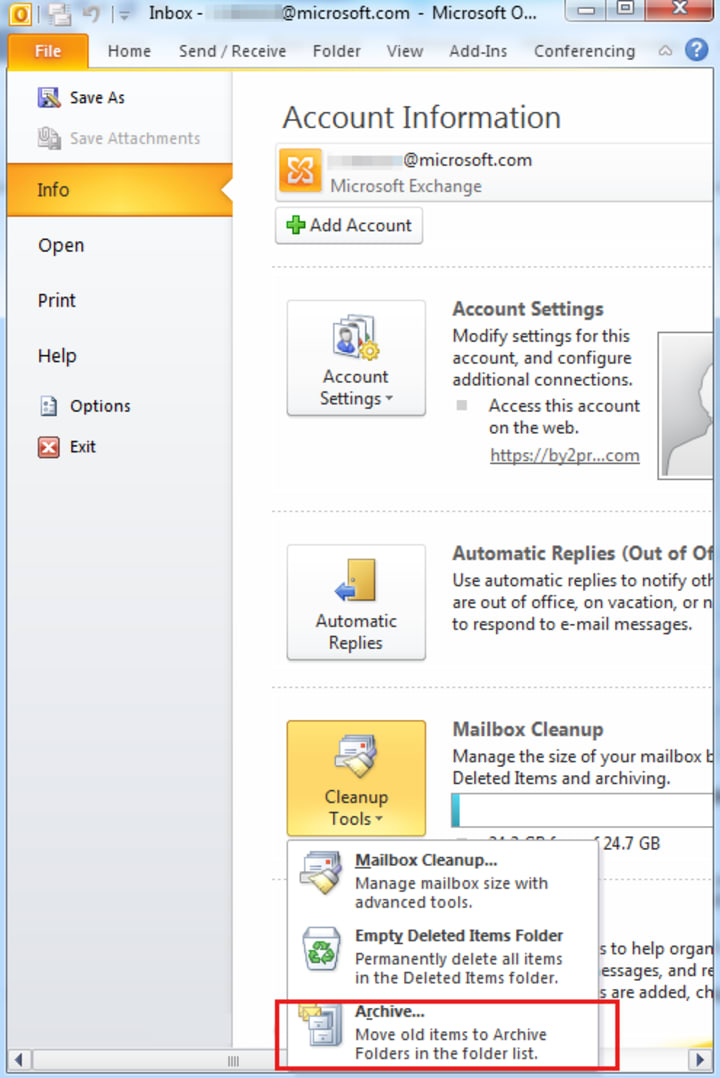Viewport: 720px width, 1078px height.
Task: Click the Save As icon
Action: [x=49, y=98]
